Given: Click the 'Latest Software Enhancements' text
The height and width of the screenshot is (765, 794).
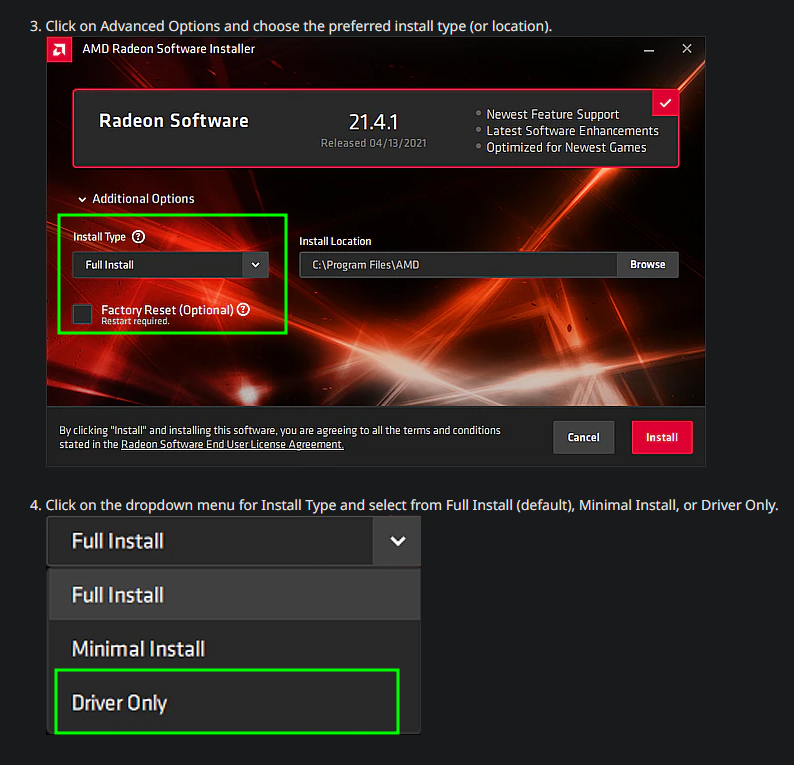Looking at the screenshot, I should (572, 131).
